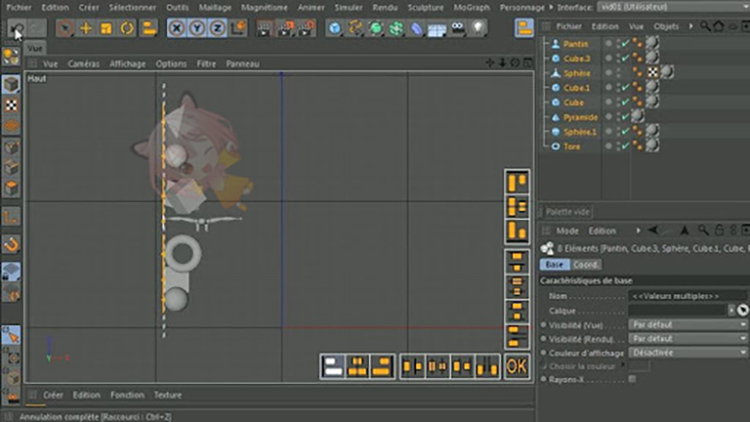Screen dimensions: 750x422
Task: Open the Calque arrow picker
Action: tap(731, 310)
